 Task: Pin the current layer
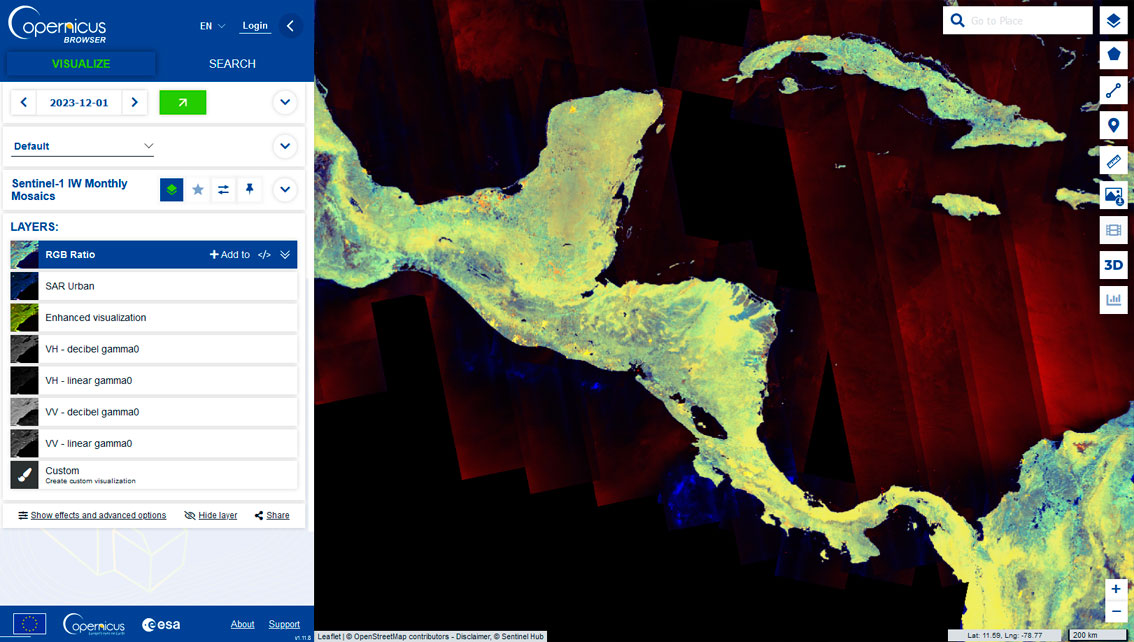click(x=250, y=189)
